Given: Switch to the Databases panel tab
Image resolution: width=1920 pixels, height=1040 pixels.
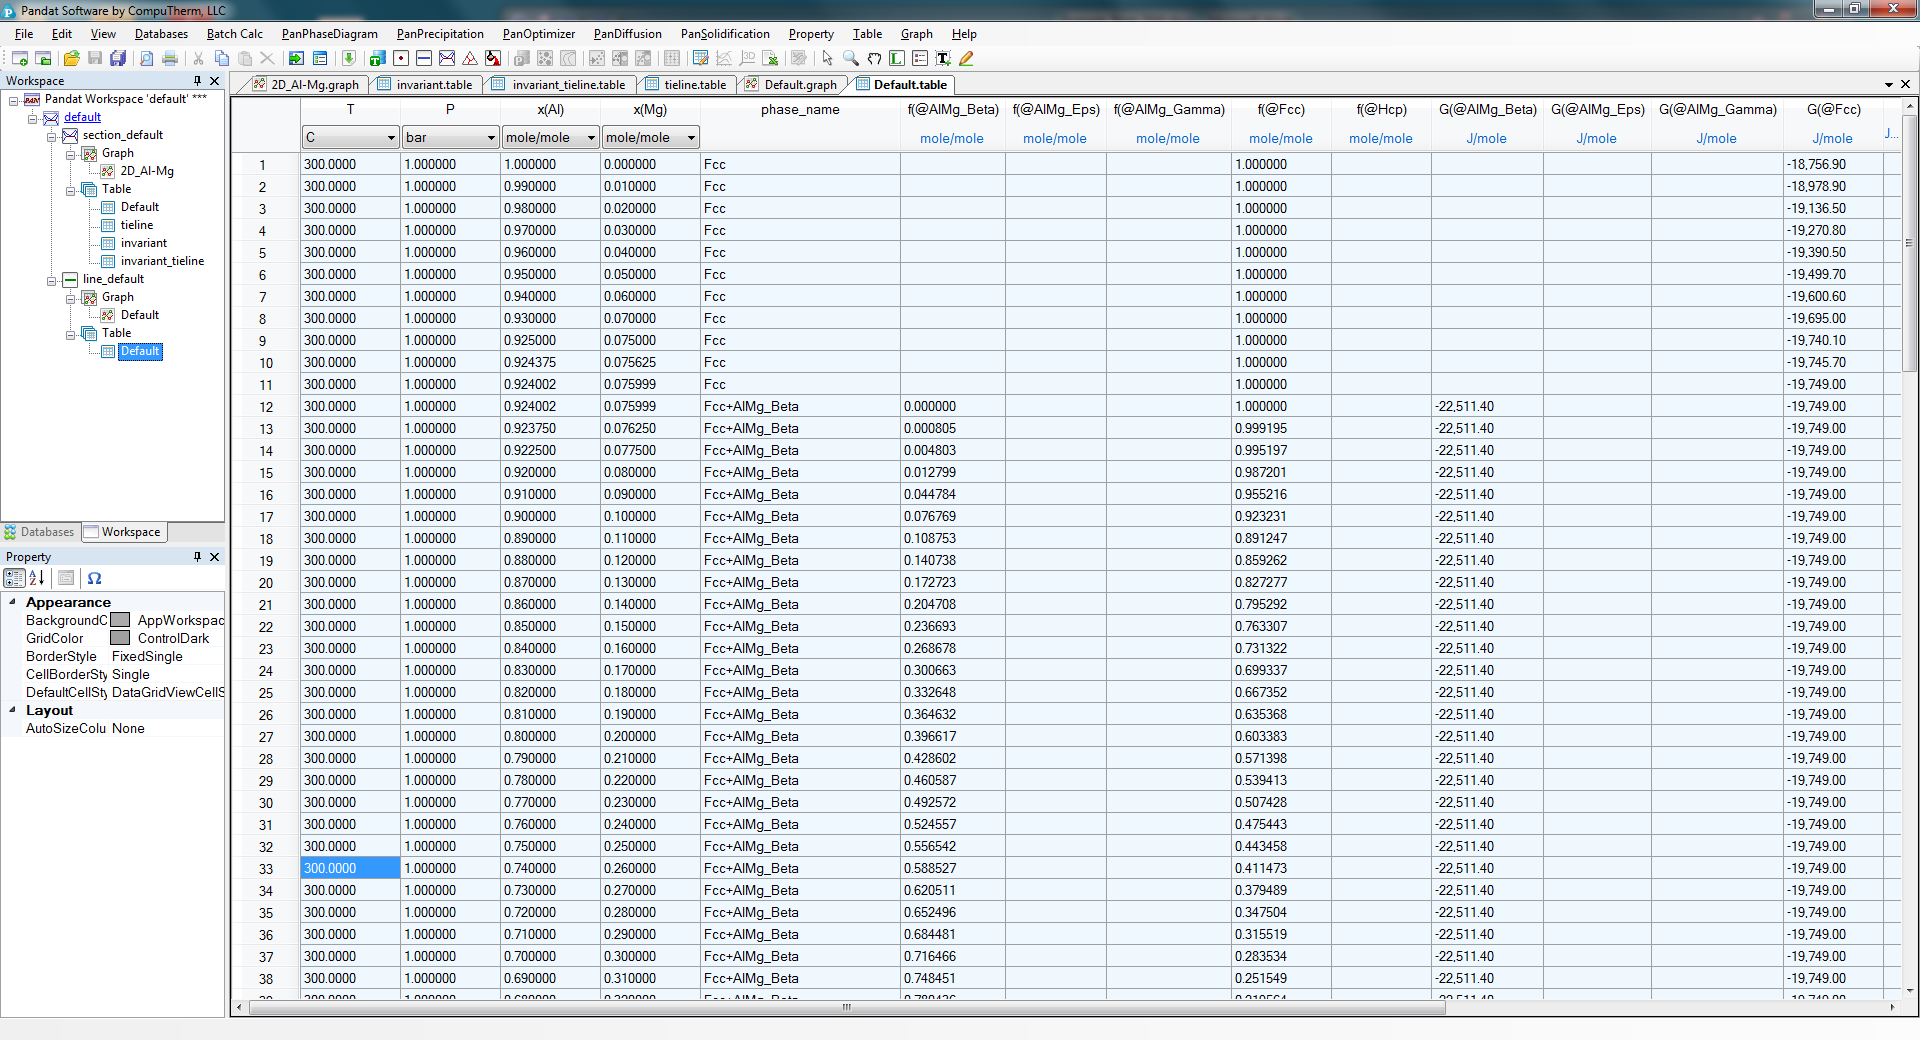Looking at the screenshot, I should pyautogui.click(x=40, y=532).
